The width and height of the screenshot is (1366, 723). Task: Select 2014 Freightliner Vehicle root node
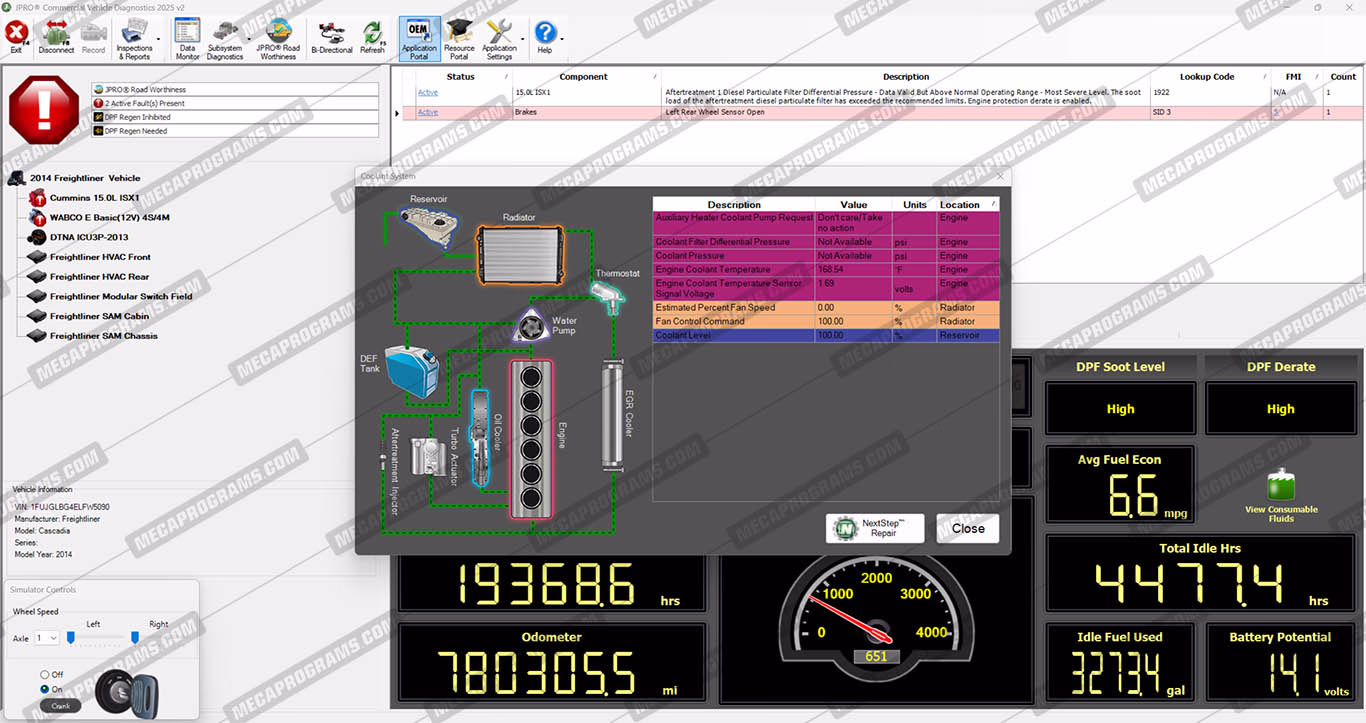(85, 178)
